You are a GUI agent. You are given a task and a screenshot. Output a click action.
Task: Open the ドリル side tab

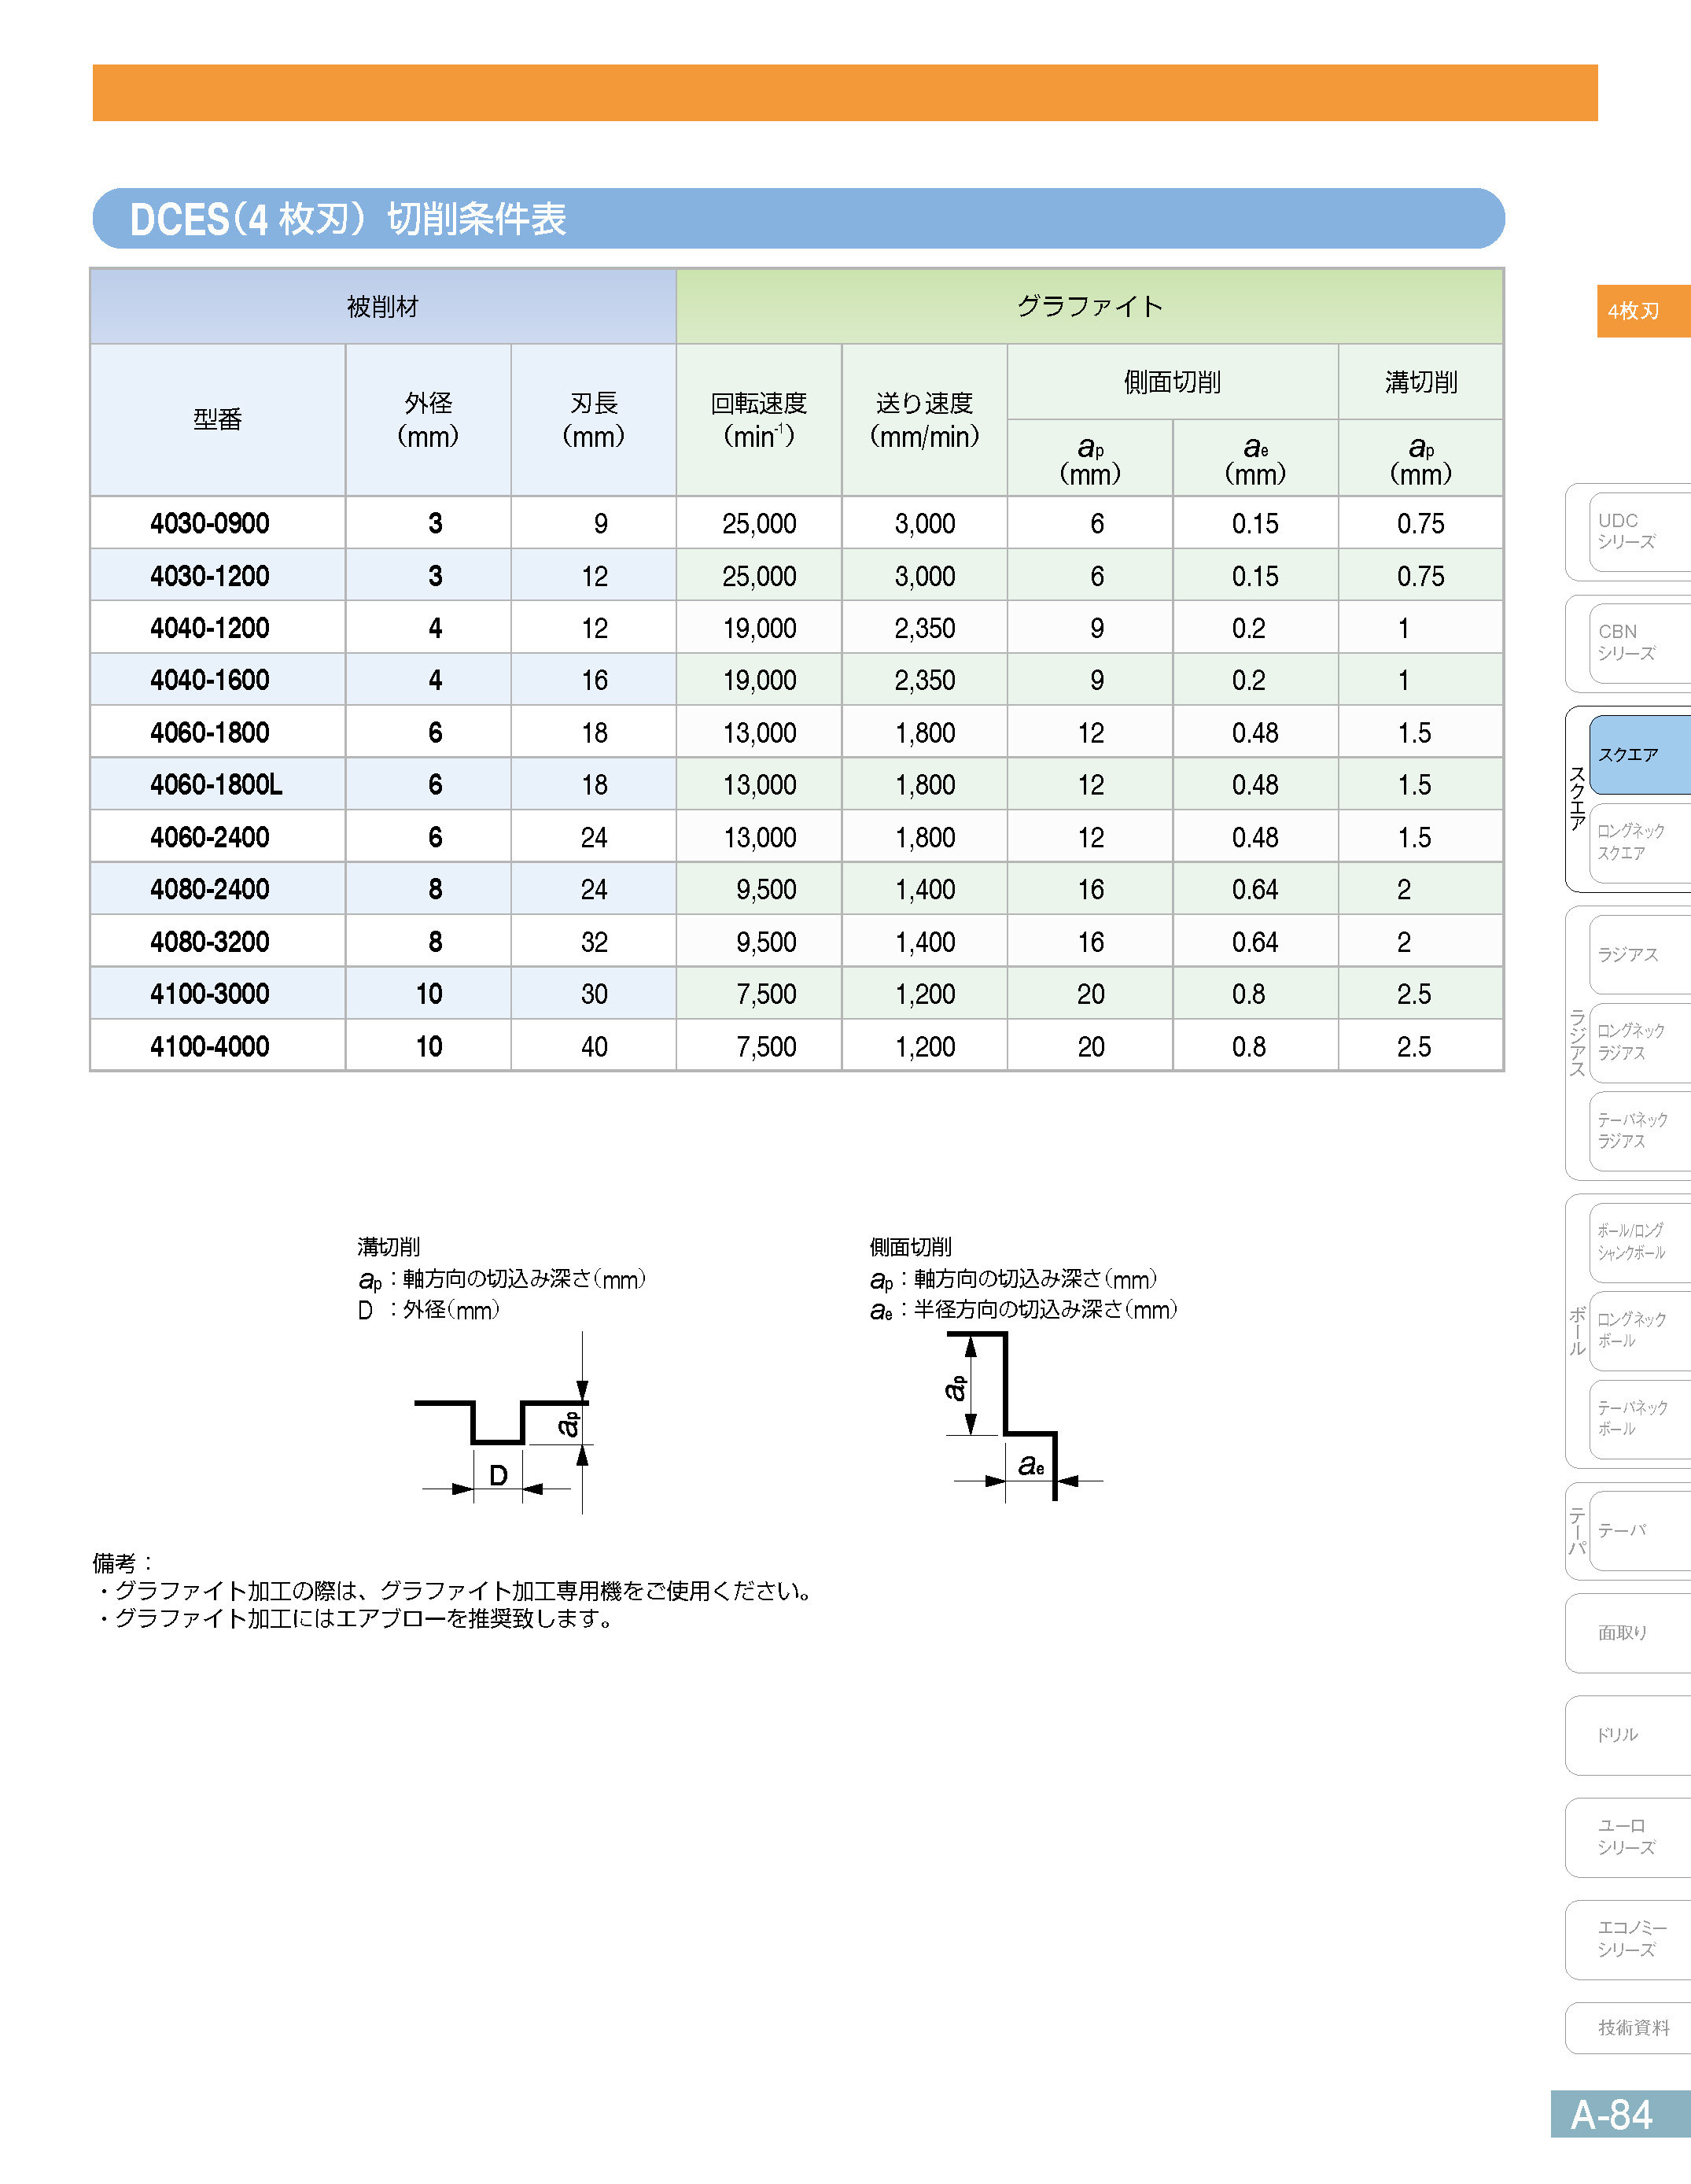(x=1628, y=1735)
